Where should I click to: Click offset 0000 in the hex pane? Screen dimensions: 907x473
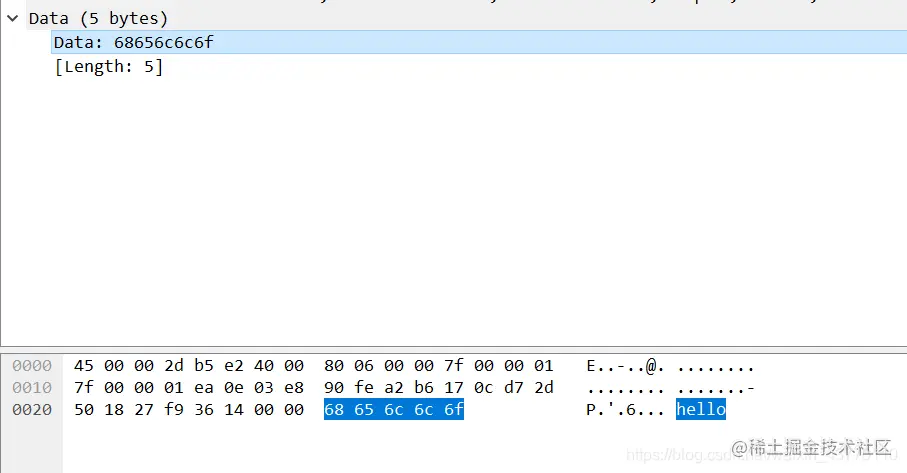32,366
